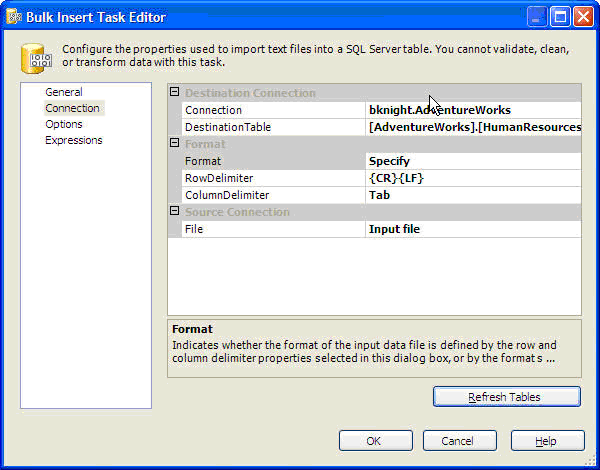This screenshot has width=600, height=470.
Task: Confirm with the OK button
Action: pos(375,441)
